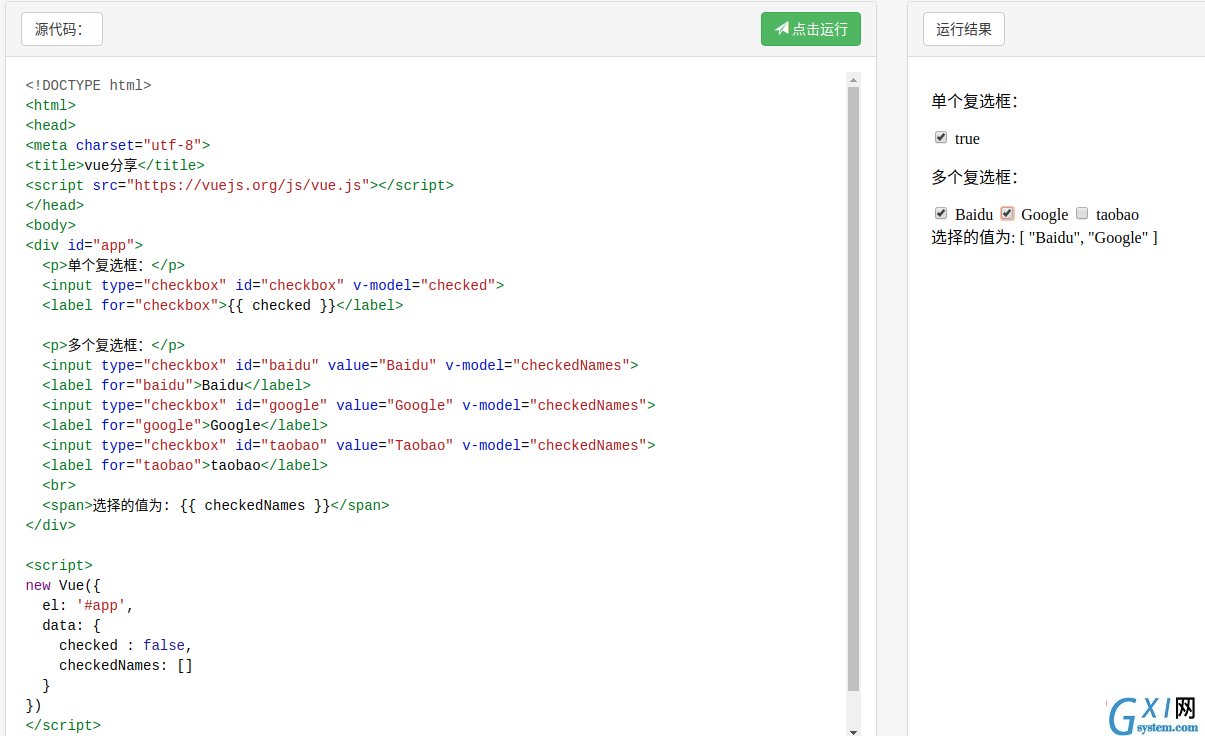Click the "true" label in the result pane
This screenshot has height=736, width=1205.
(x=967, y=139)
